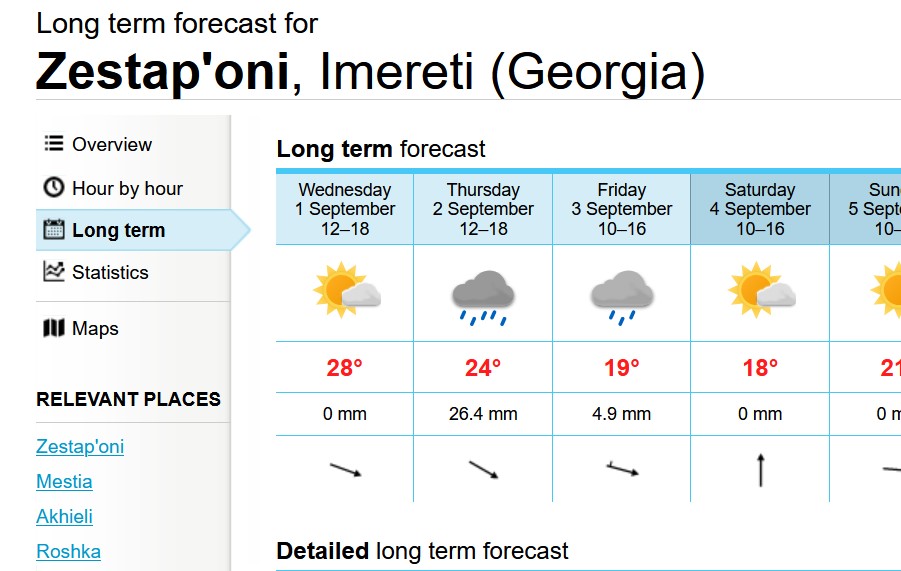Click the Statistics chart icon
The image size is (901, 571).
(x=54, y=272)
